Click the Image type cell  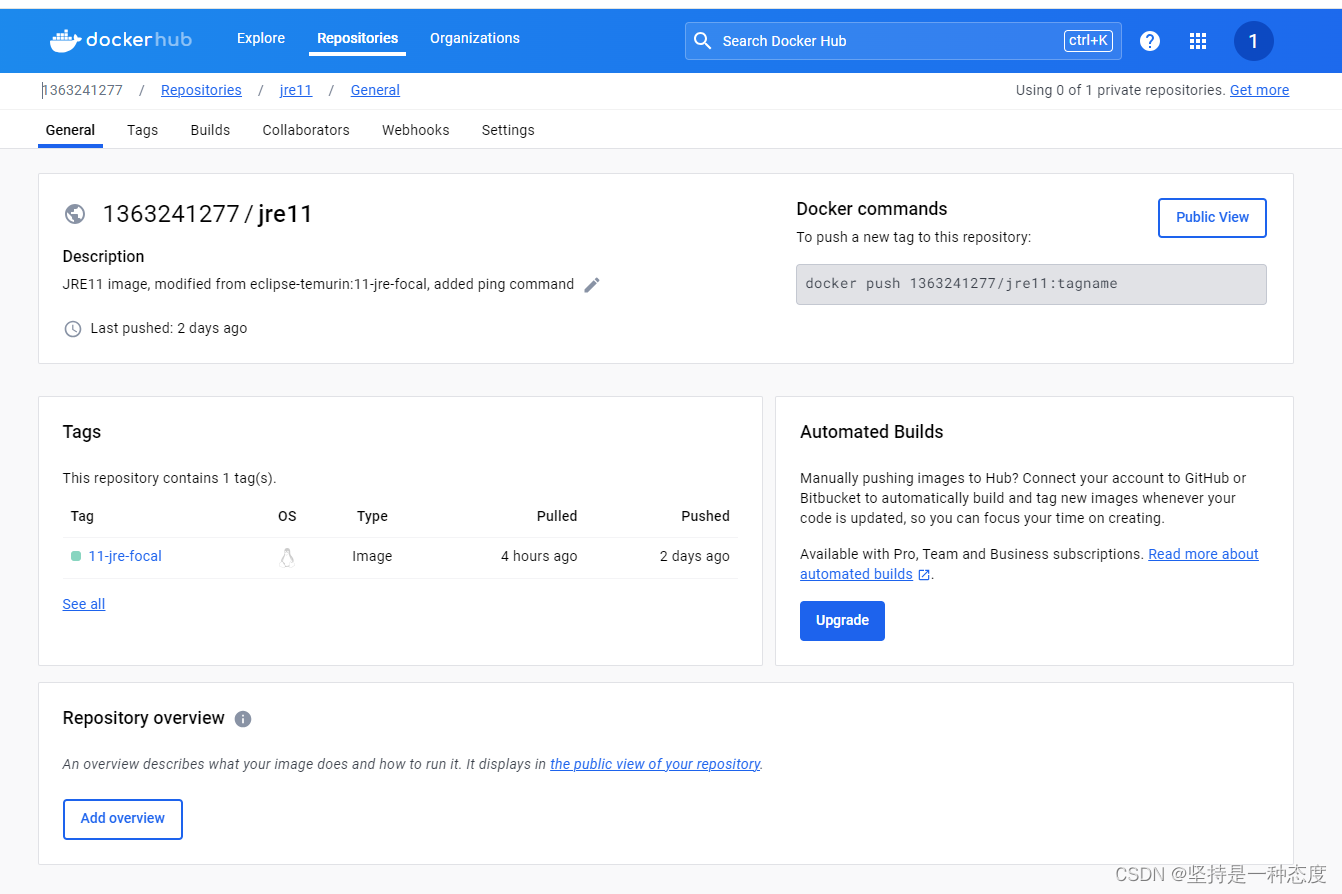click(x=372, y=556)
